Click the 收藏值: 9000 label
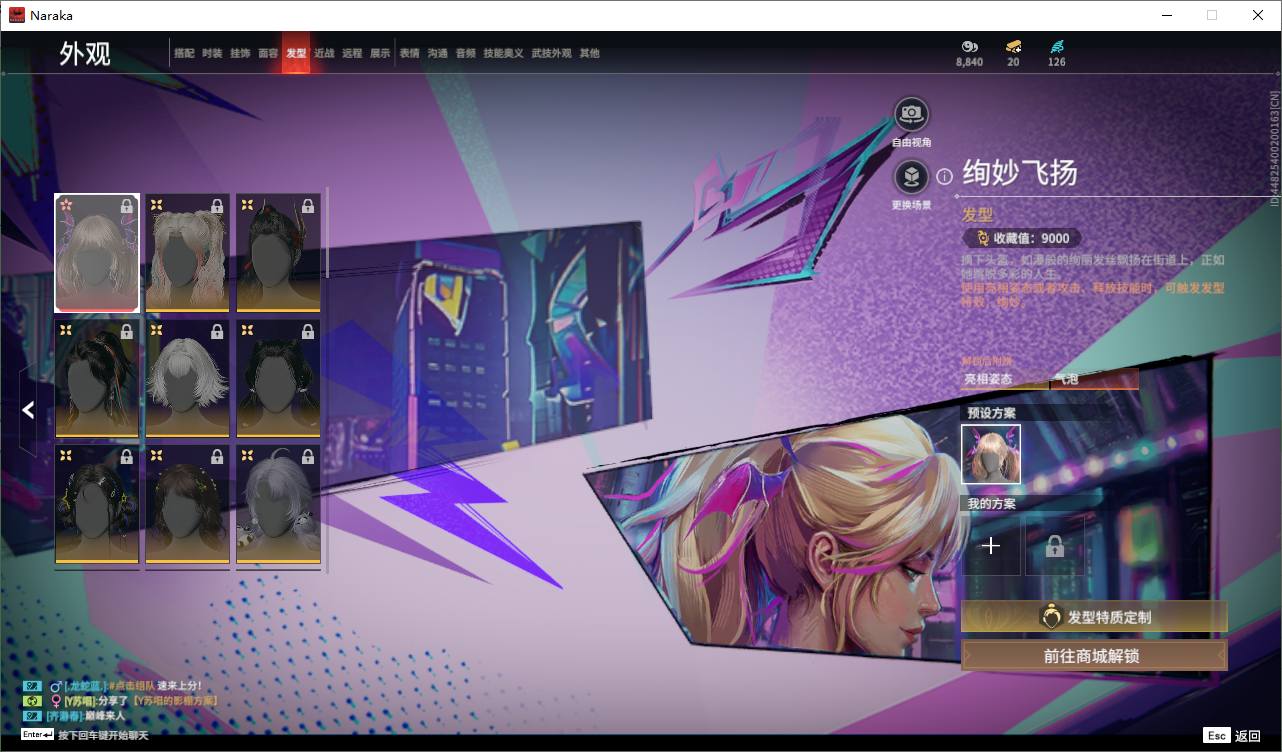Image resolution: width=1282 pixels, height=752 pixels. [x=1031, y=239]
